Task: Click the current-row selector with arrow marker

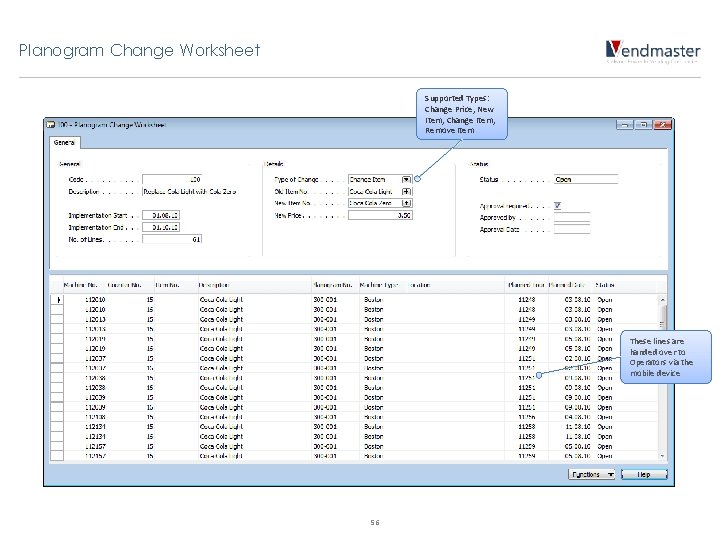Action: [x=57, y=300]
